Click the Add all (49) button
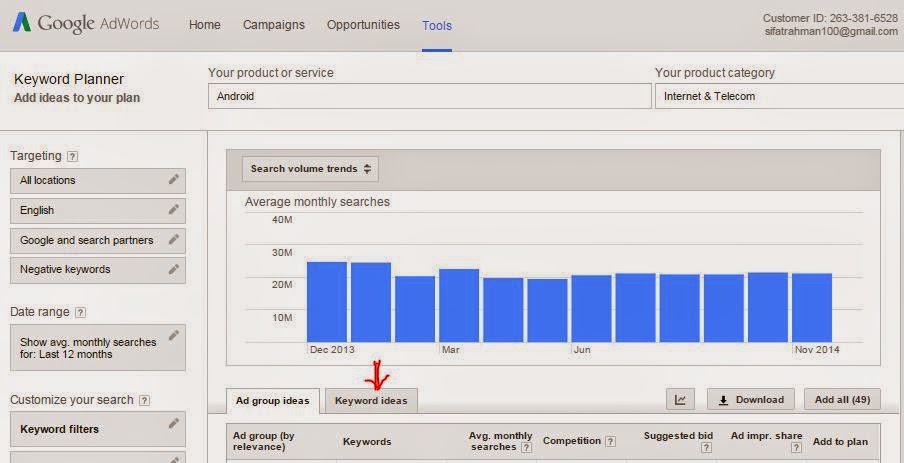The width and height of the screenshot is (904, 463). [x=842, y=399]
